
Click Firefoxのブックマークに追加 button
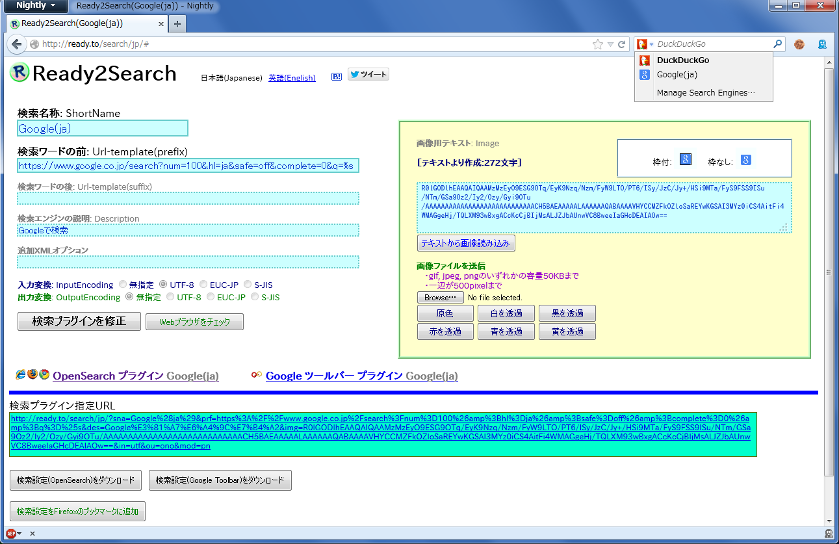pos(78,511)
